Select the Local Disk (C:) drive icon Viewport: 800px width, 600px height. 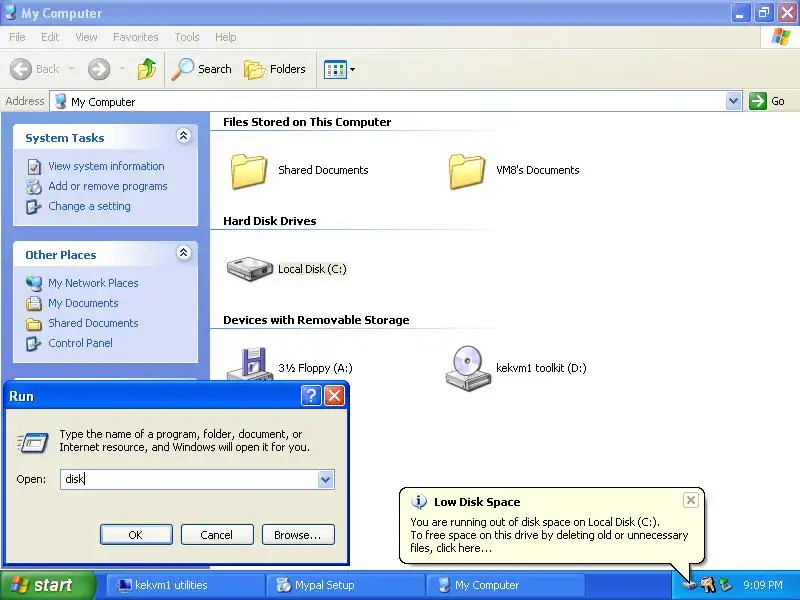pyautogui.click(x=249, y=269)
